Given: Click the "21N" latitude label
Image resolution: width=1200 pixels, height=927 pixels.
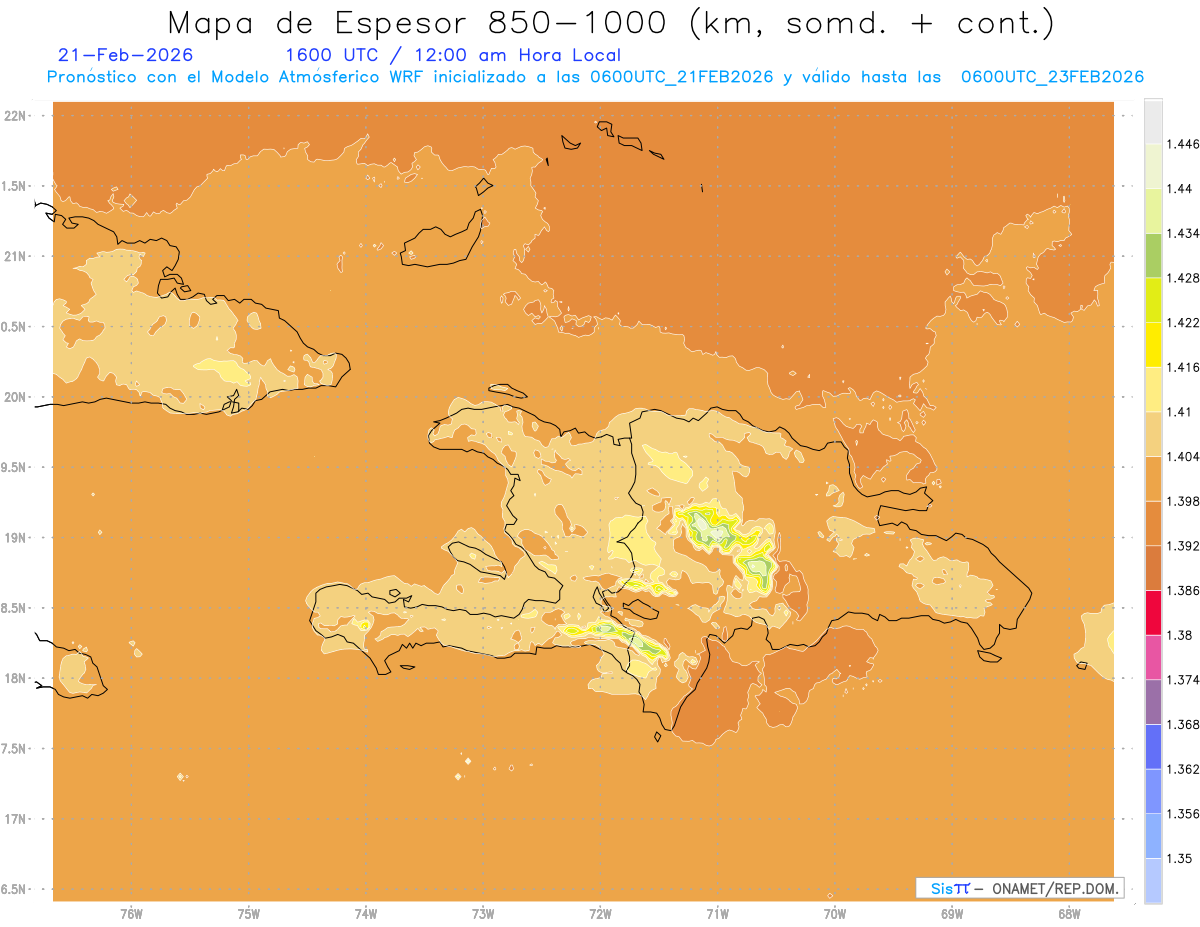Looking at the screenshot, I should (16, 257).
